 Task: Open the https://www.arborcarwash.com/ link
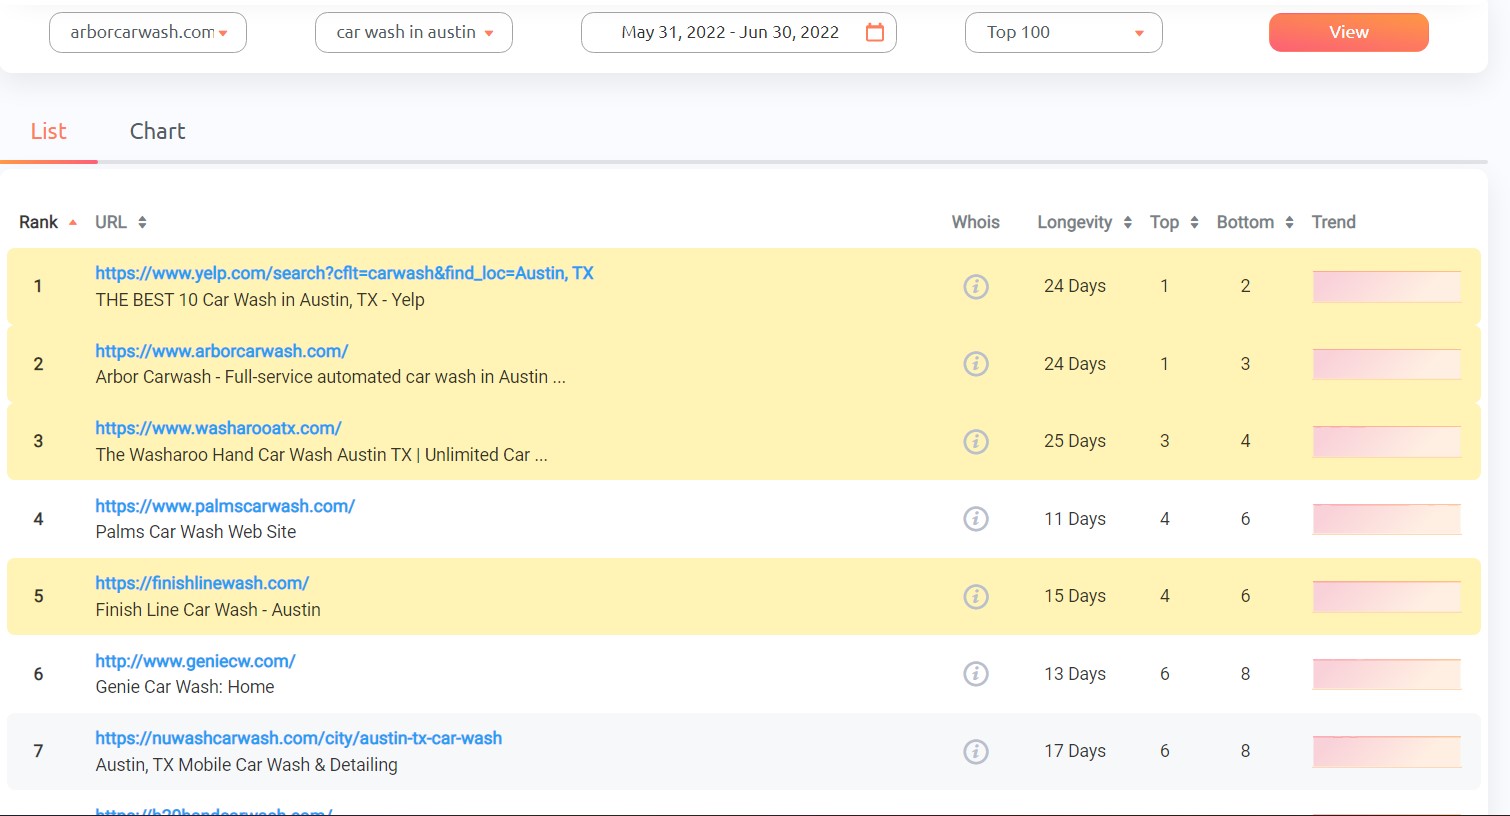tap(222, 351)
